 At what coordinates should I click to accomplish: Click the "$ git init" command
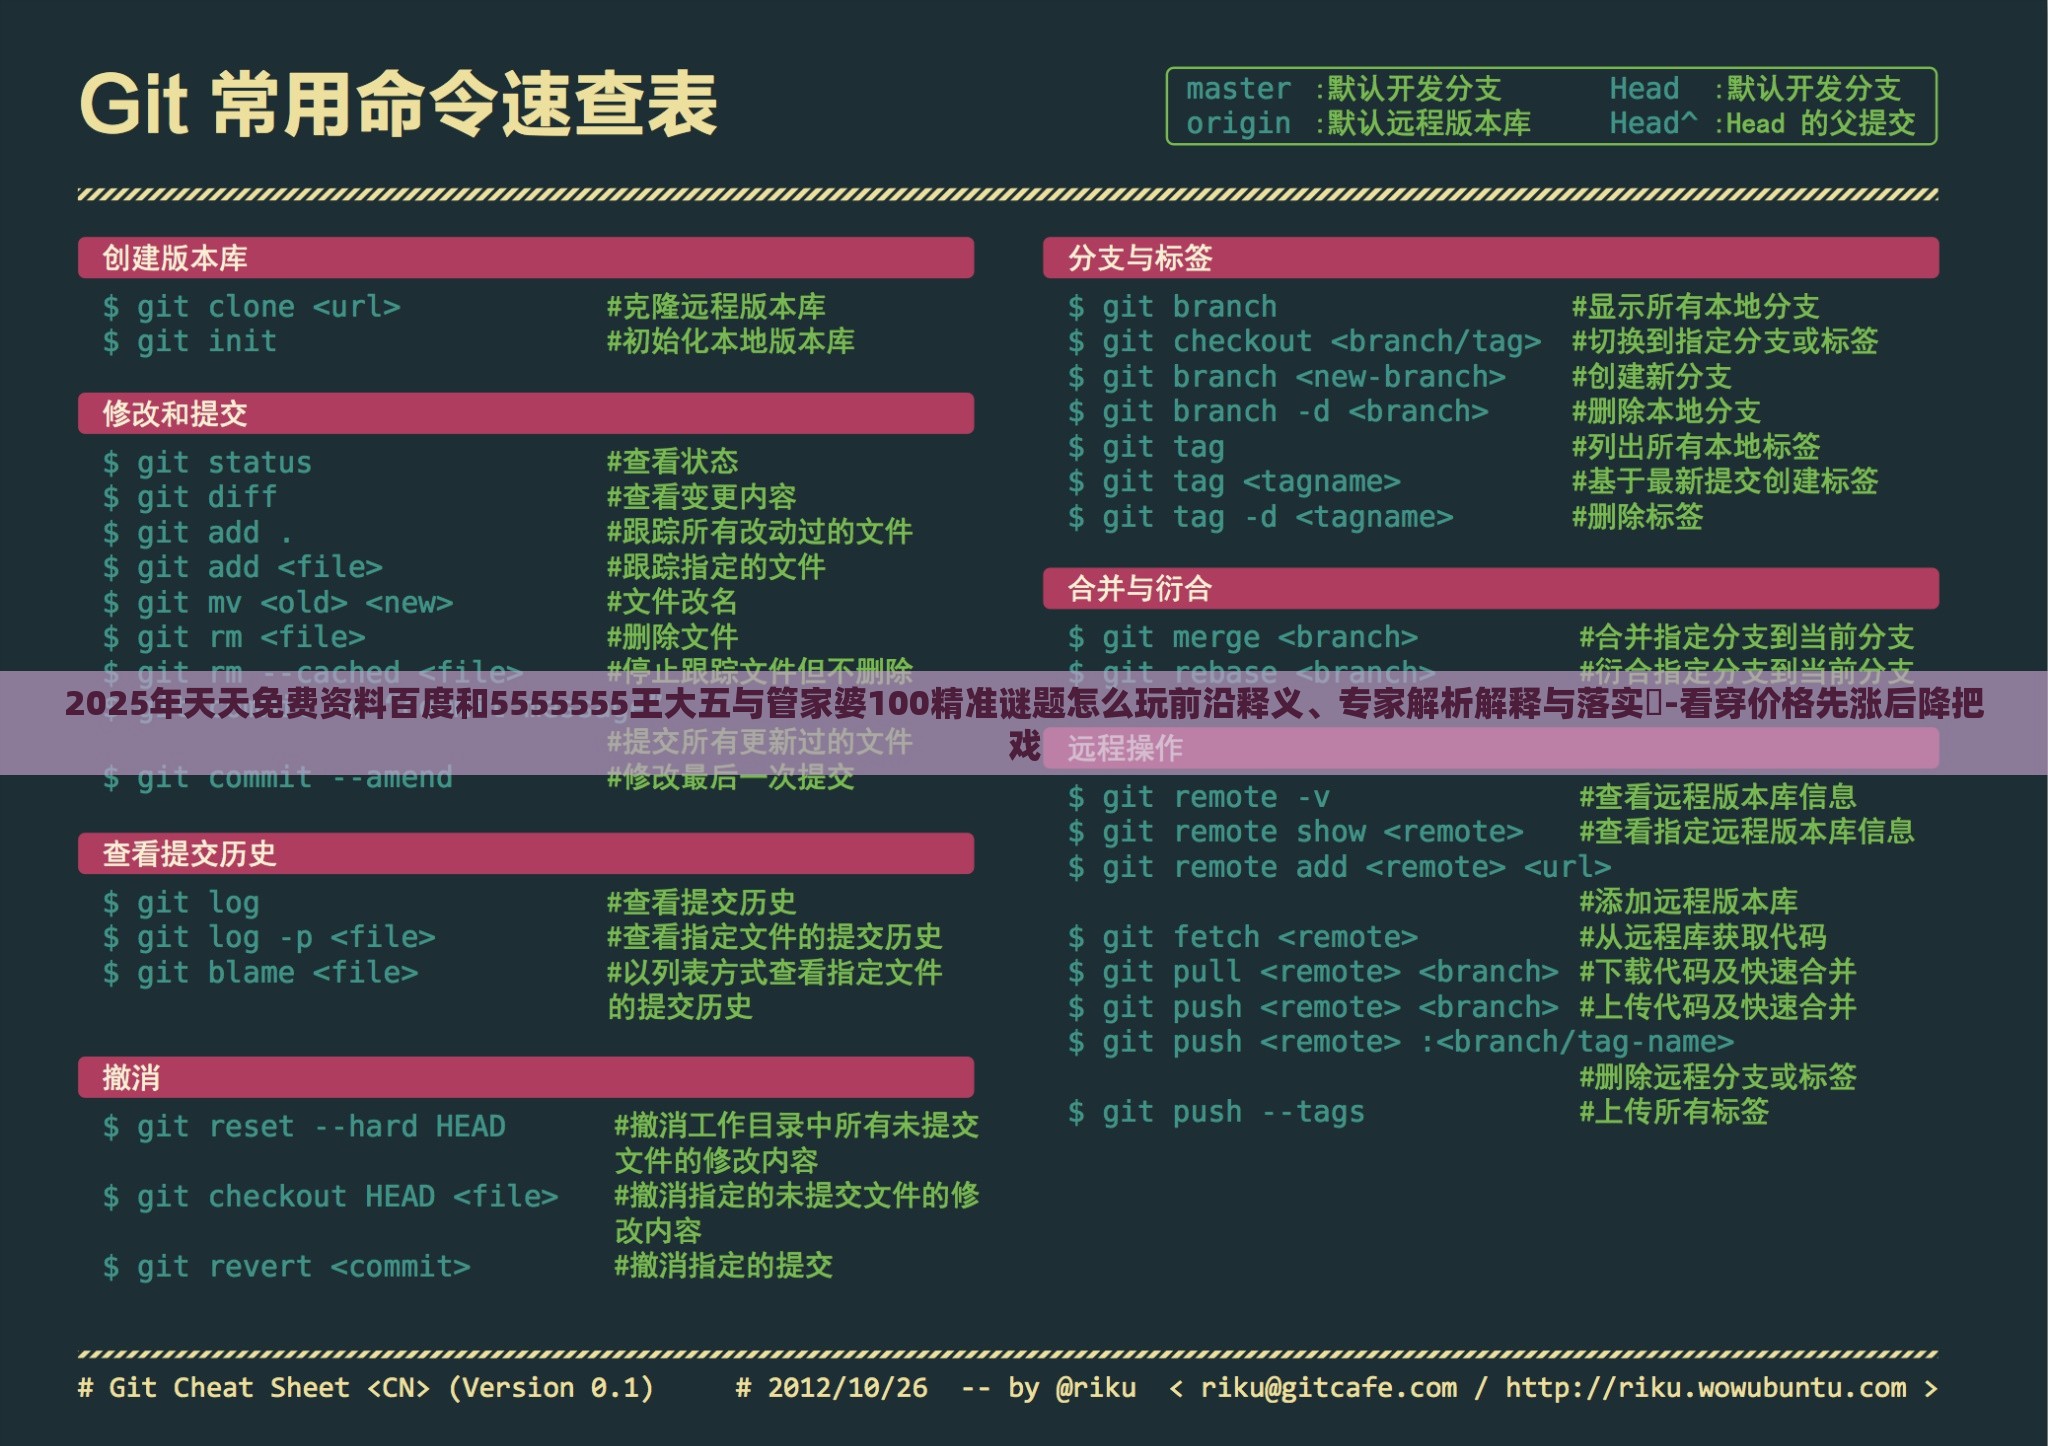(190, 342)
